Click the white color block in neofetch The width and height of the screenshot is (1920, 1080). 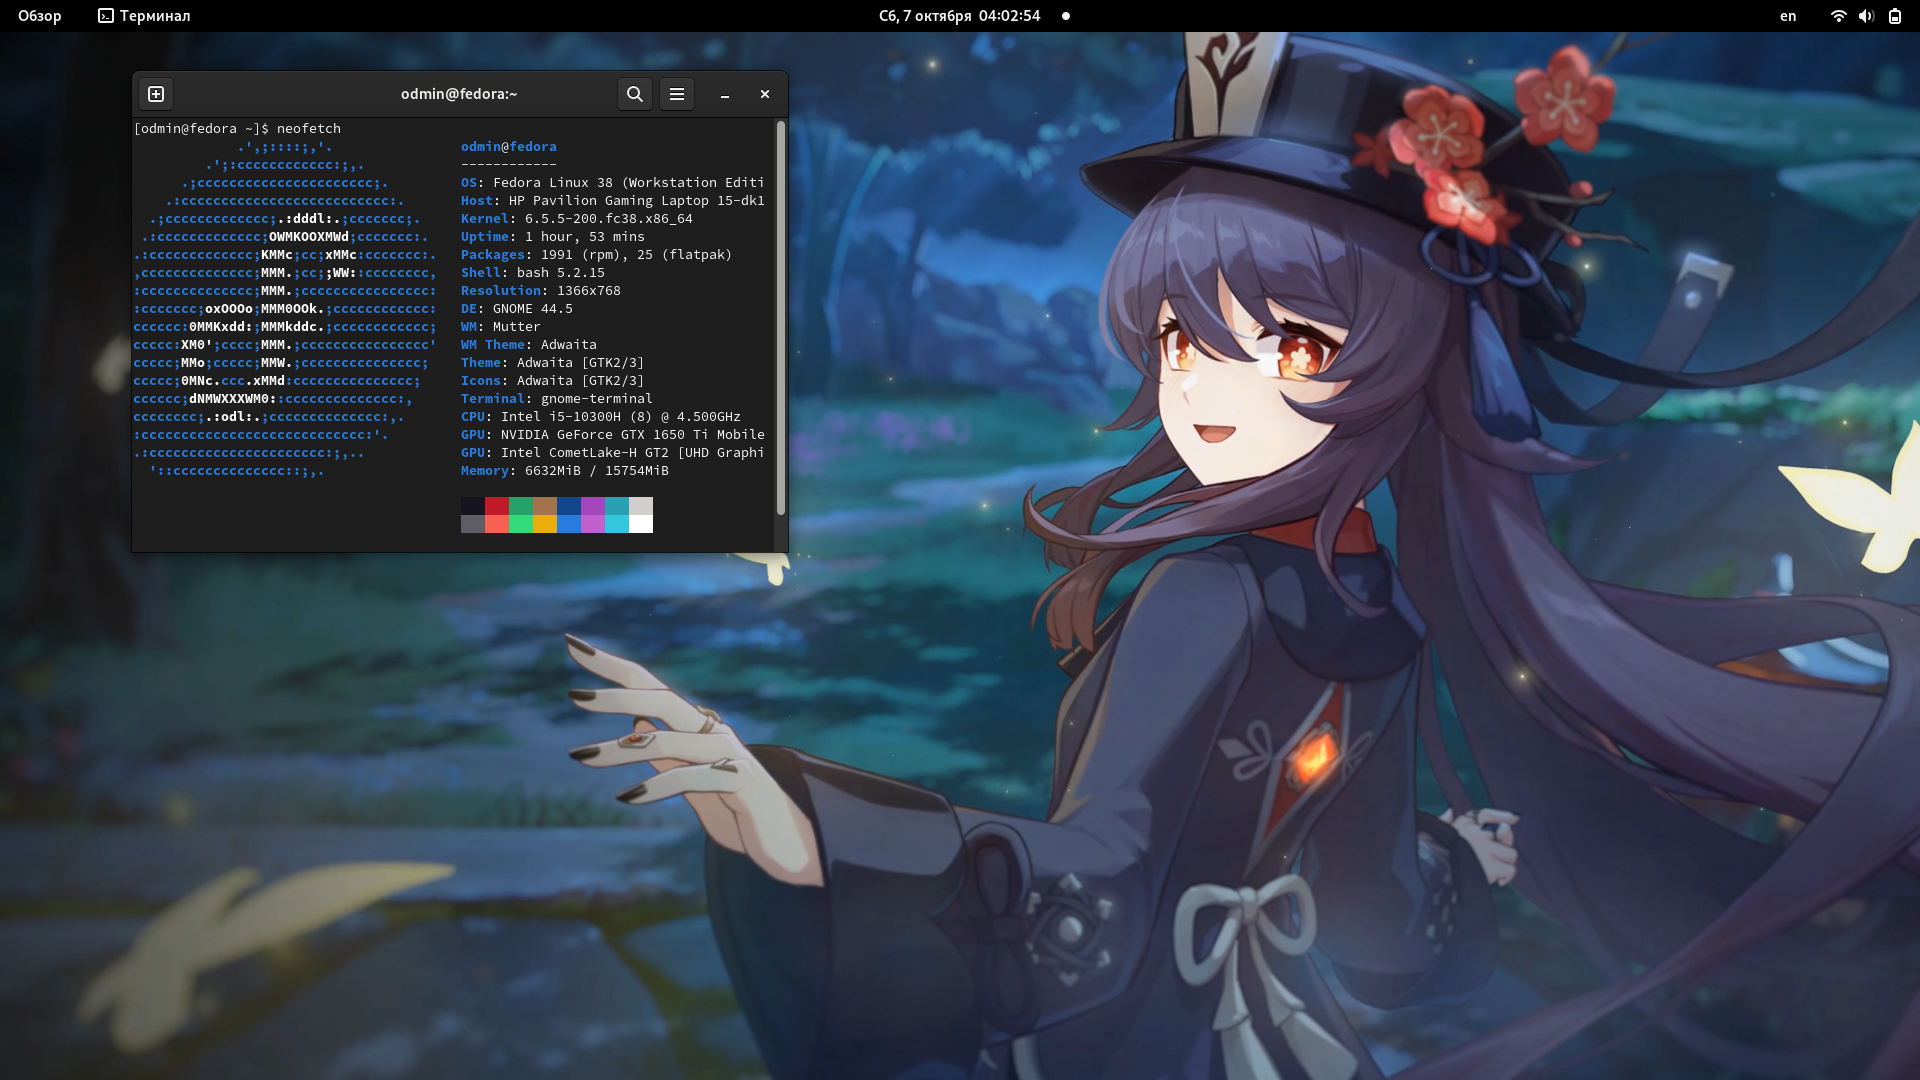point(641,524)
